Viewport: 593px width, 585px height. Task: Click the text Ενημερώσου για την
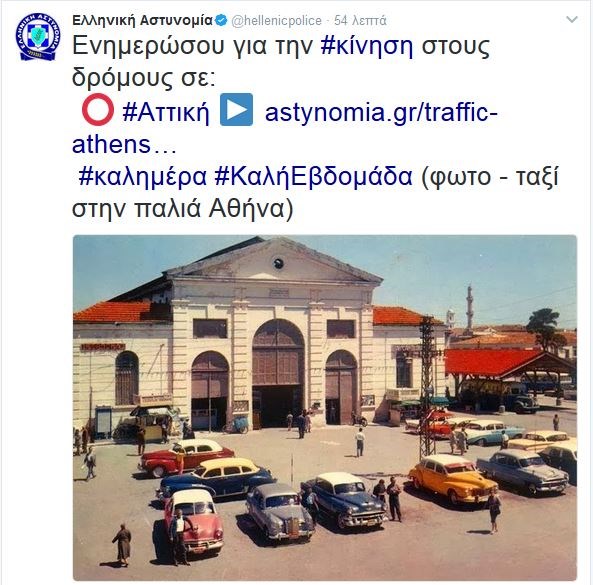192,46
